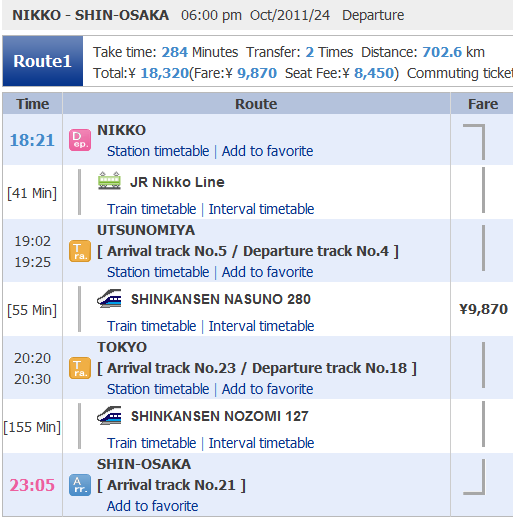Click the blue Arr. arrival icon at SHIN-OSAKA
The height and width of the screenshot is (526, 513).
pos(80,485)
